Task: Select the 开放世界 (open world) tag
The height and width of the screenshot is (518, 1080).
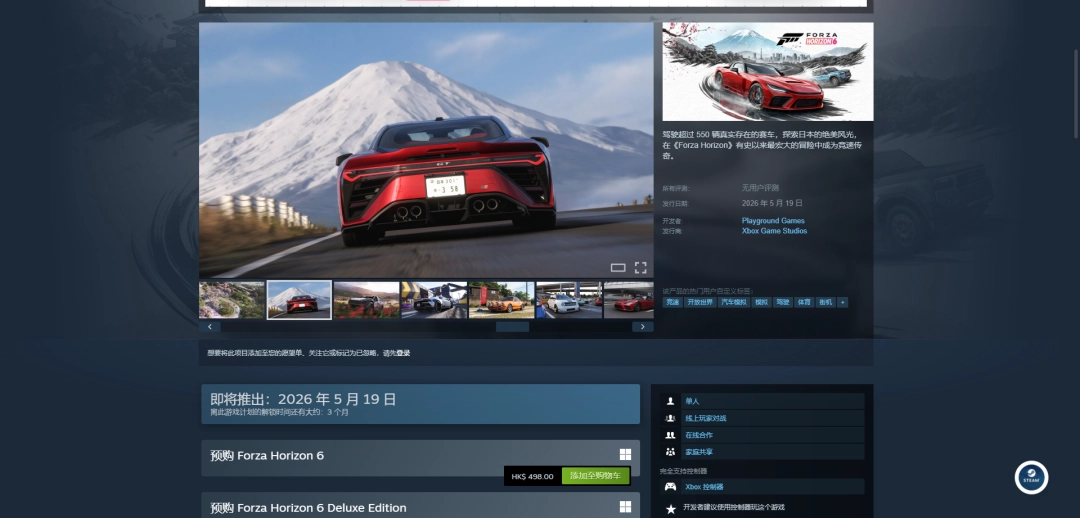Action: pos(700,302)
